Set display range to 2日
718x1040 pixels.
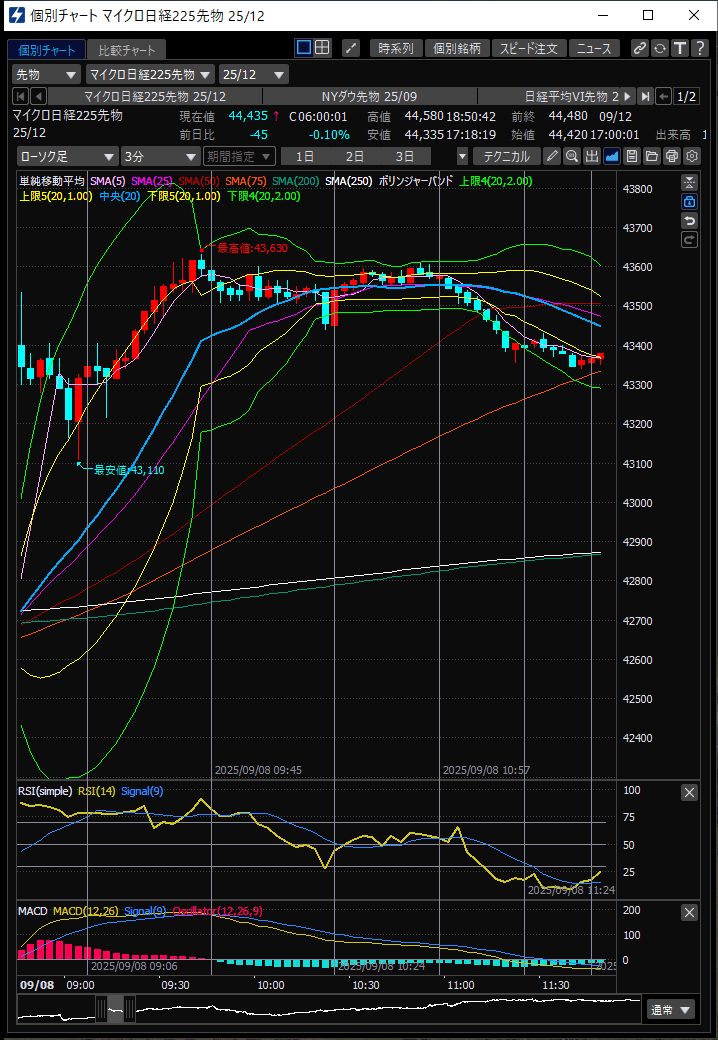point(355,157)
